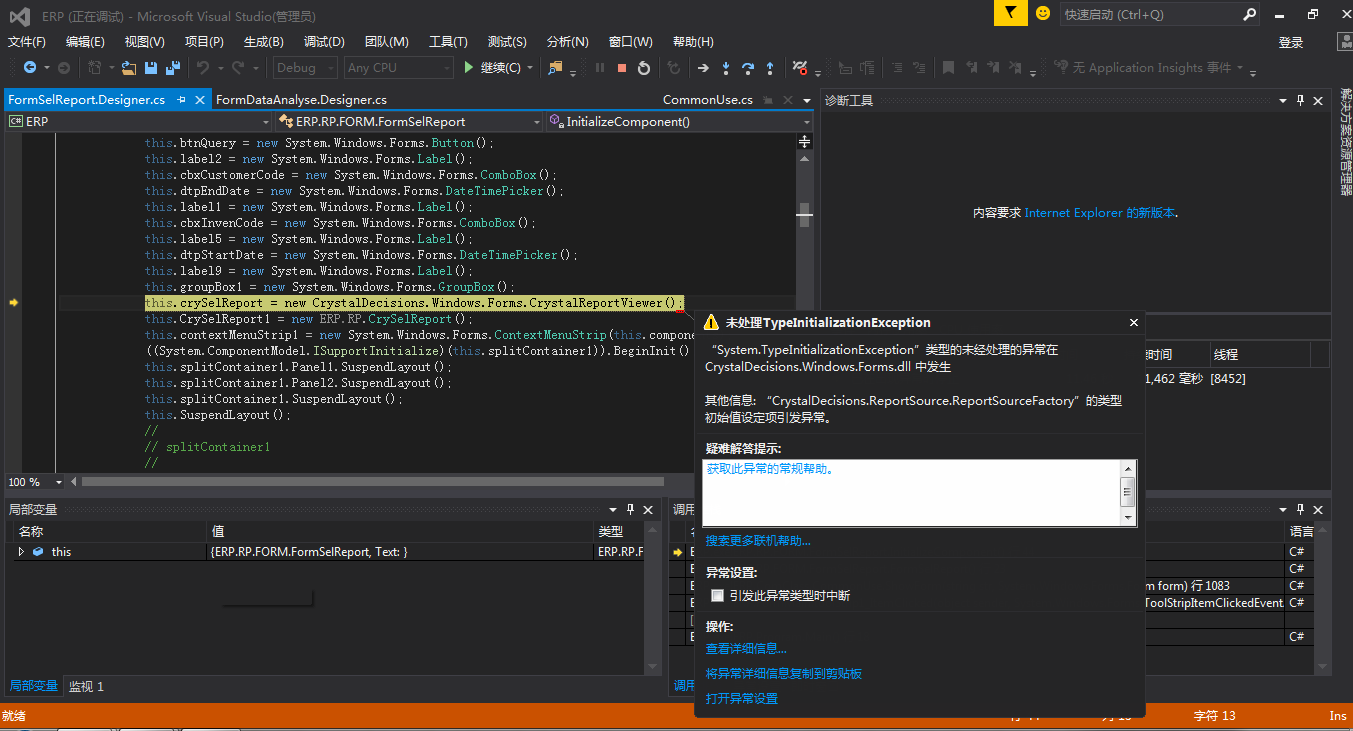Click 将异常详细信息复制到剪贴板
The width and height of the screenshot is (1353, 731).
[784, 674]
